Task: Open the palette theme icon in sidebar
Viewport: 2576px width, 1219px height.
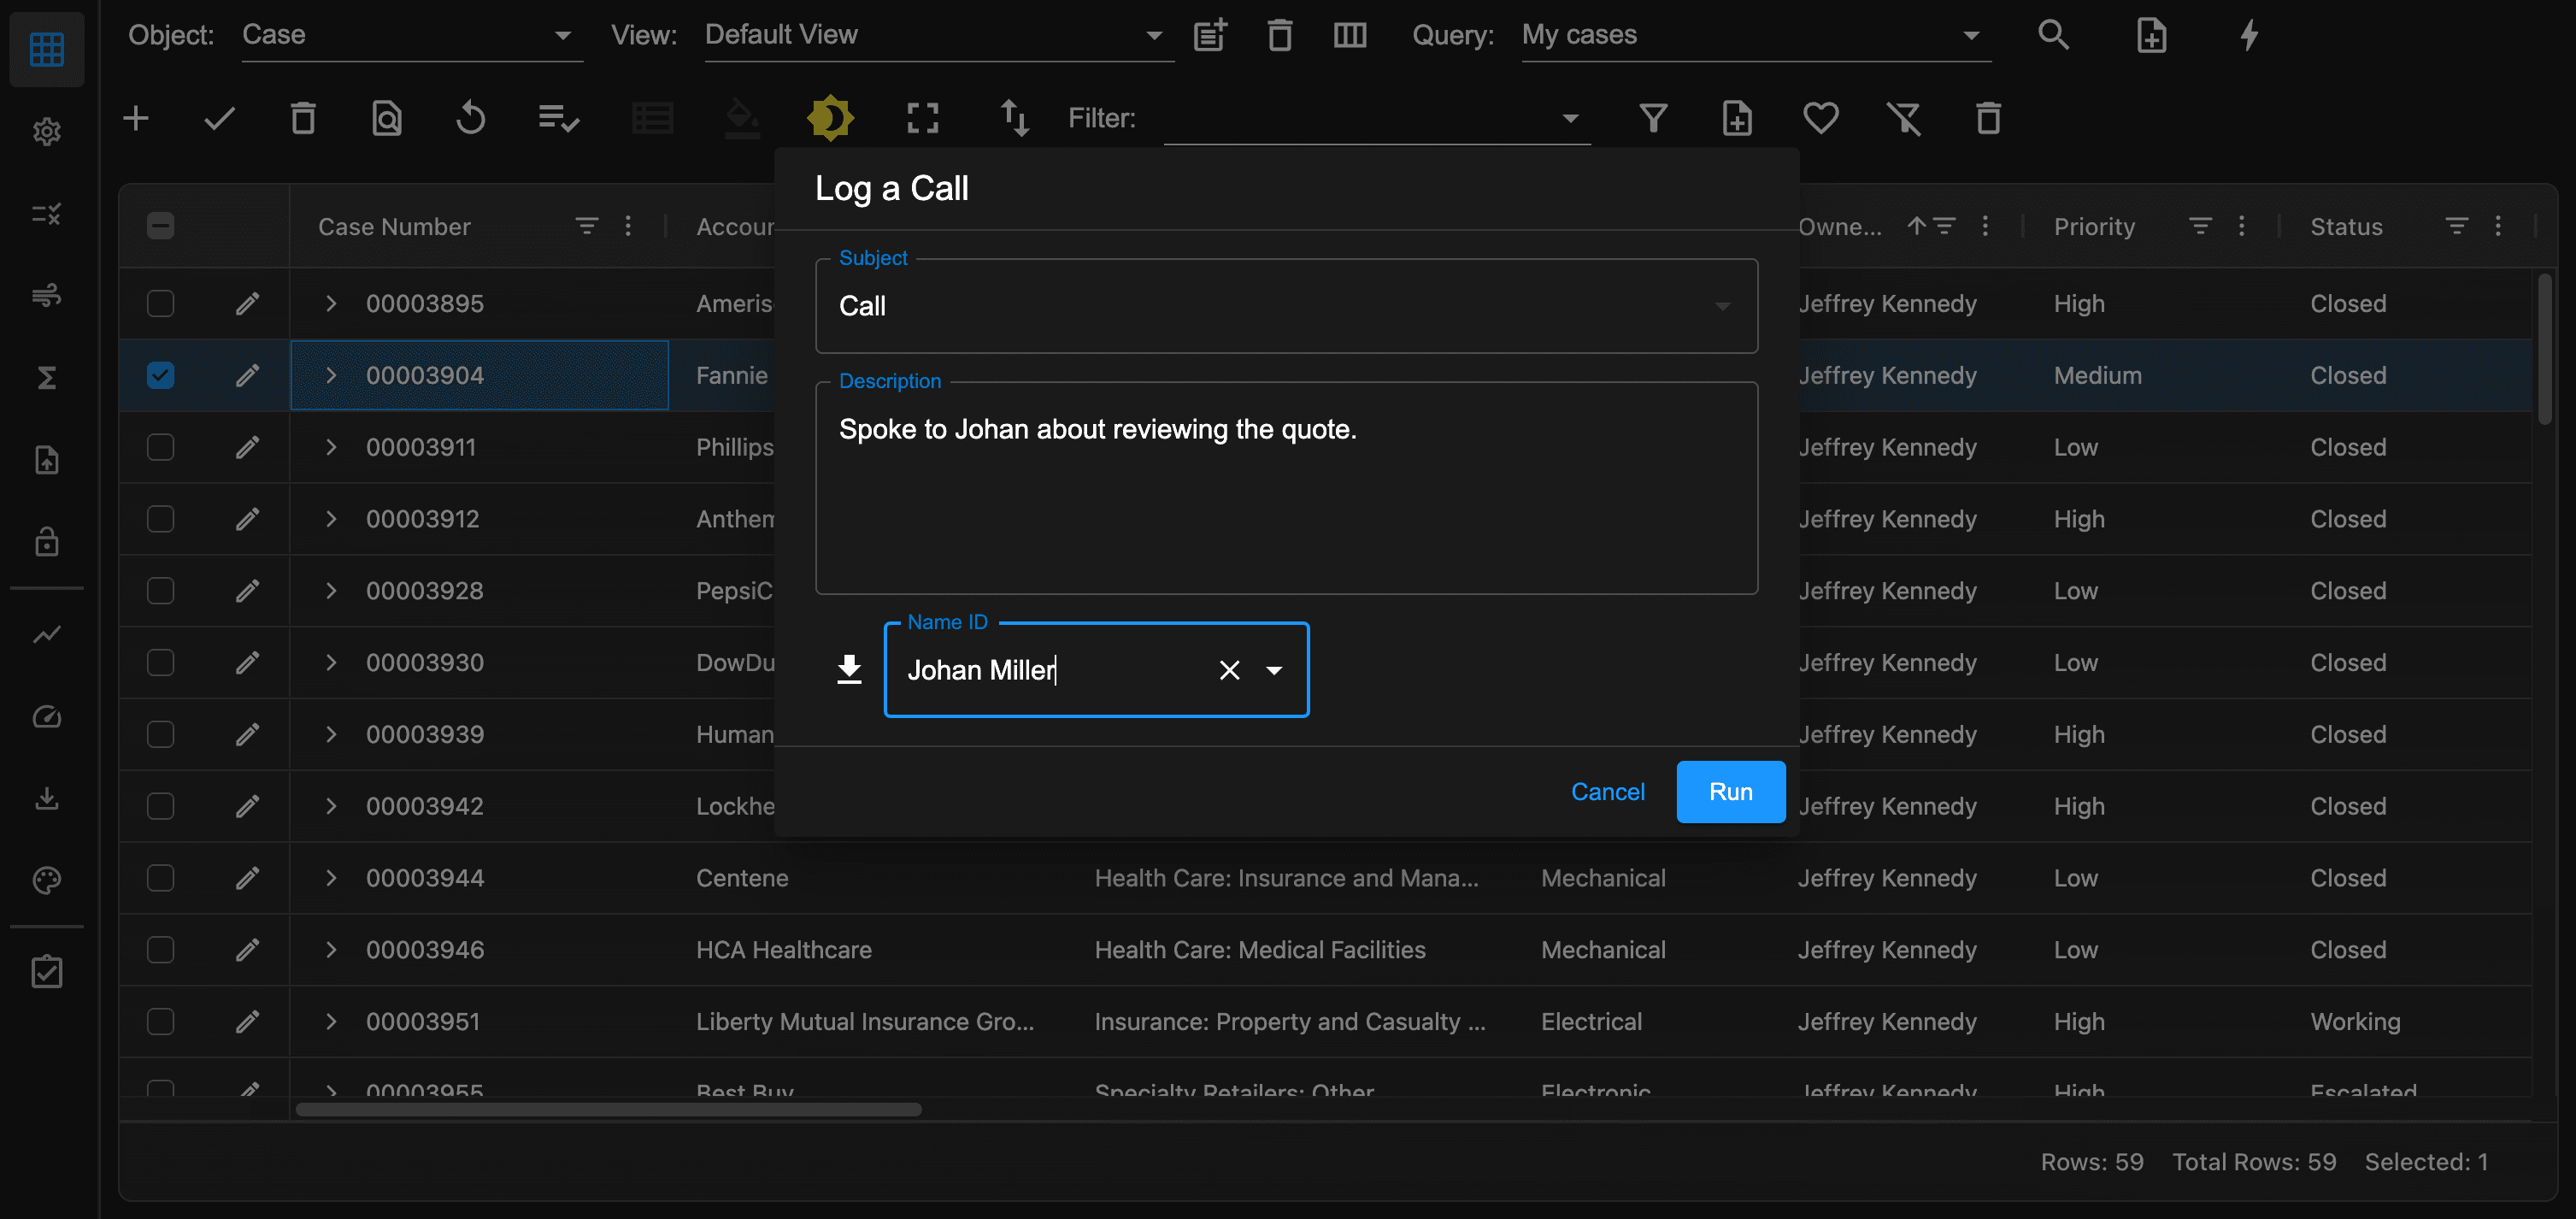Action: point(47,880)
